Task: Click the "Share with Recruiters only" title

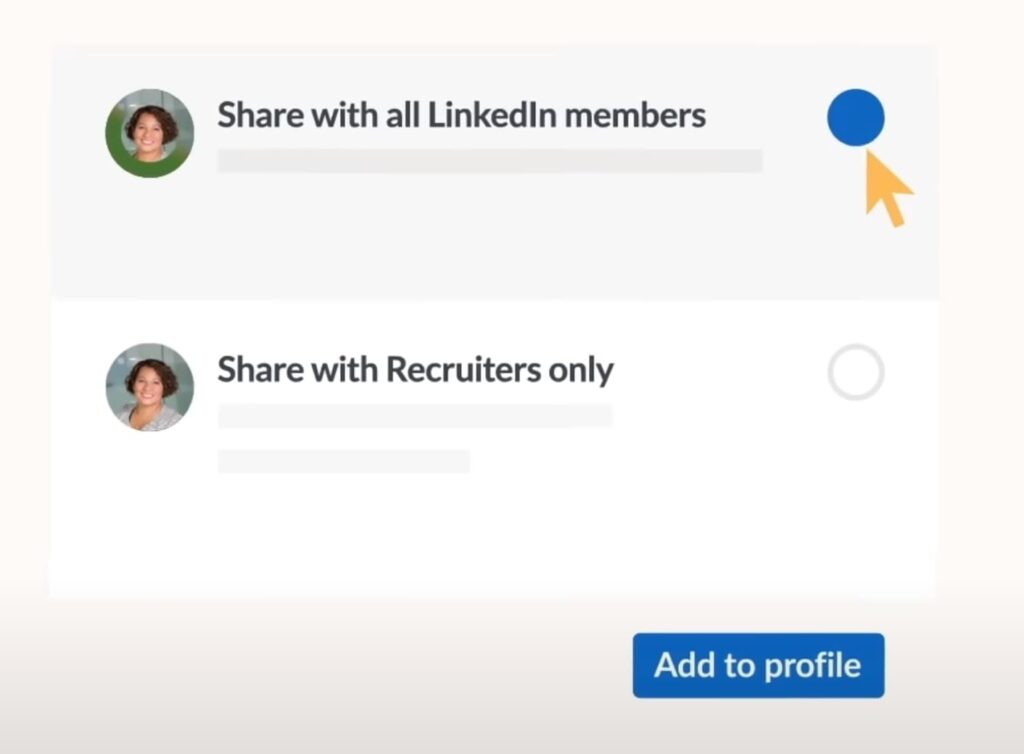Action: (415, 371)
